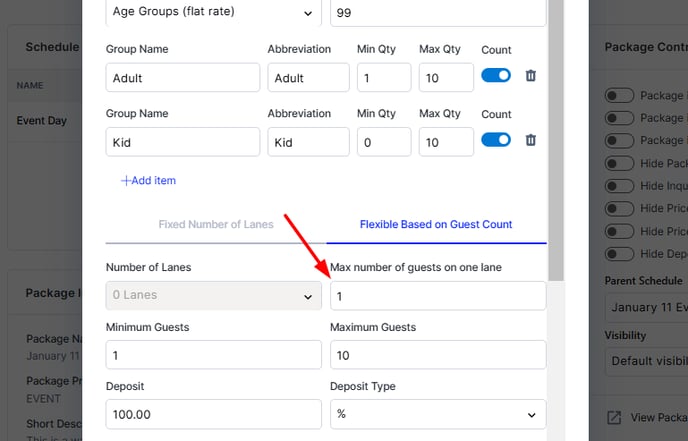Viewport: 688px width, 441px height.
Task: Toggle the Count switch for Kid
Action: 496,140
